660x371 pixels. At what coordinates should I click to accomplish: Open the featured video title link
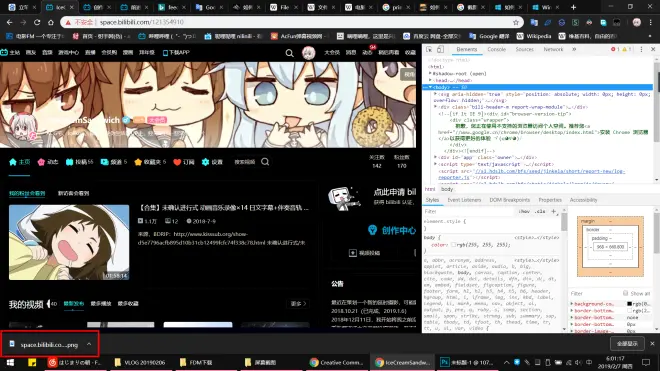(223, 208)
